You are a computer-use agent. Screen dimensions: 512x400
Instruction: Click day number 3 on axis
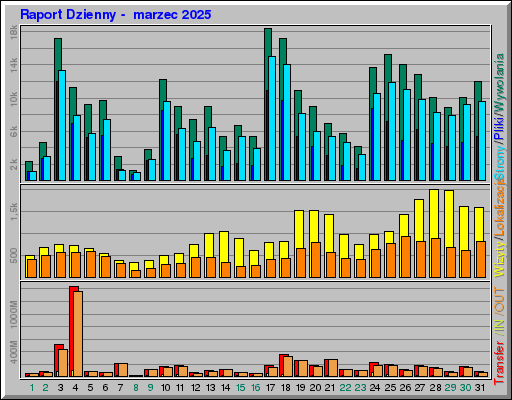[60, 388]
